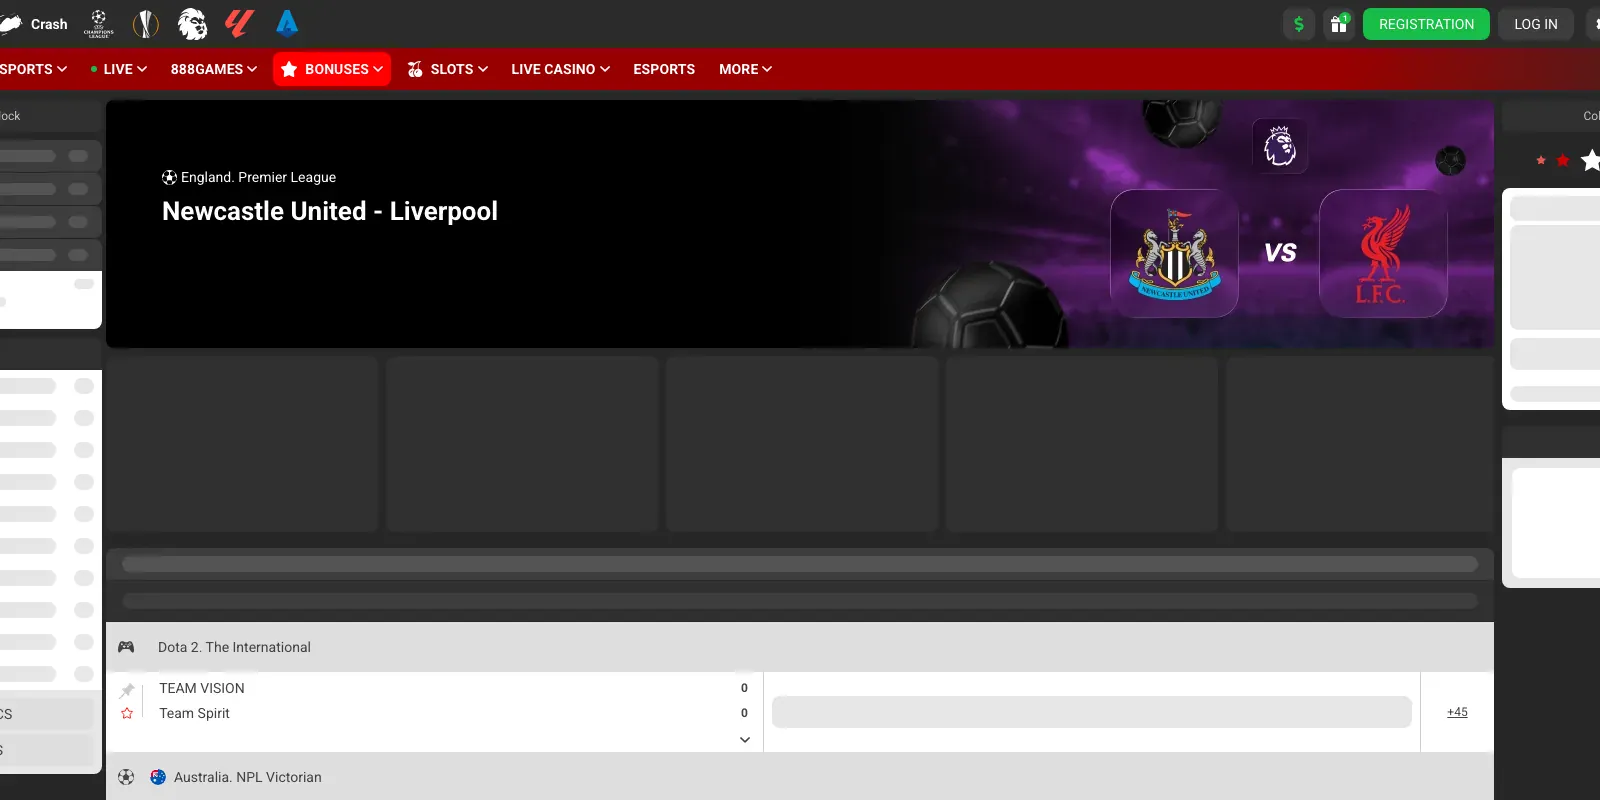Click the green dollar deposit icon
This screenshot has width=1600, height=800.
click(1299, 24)
